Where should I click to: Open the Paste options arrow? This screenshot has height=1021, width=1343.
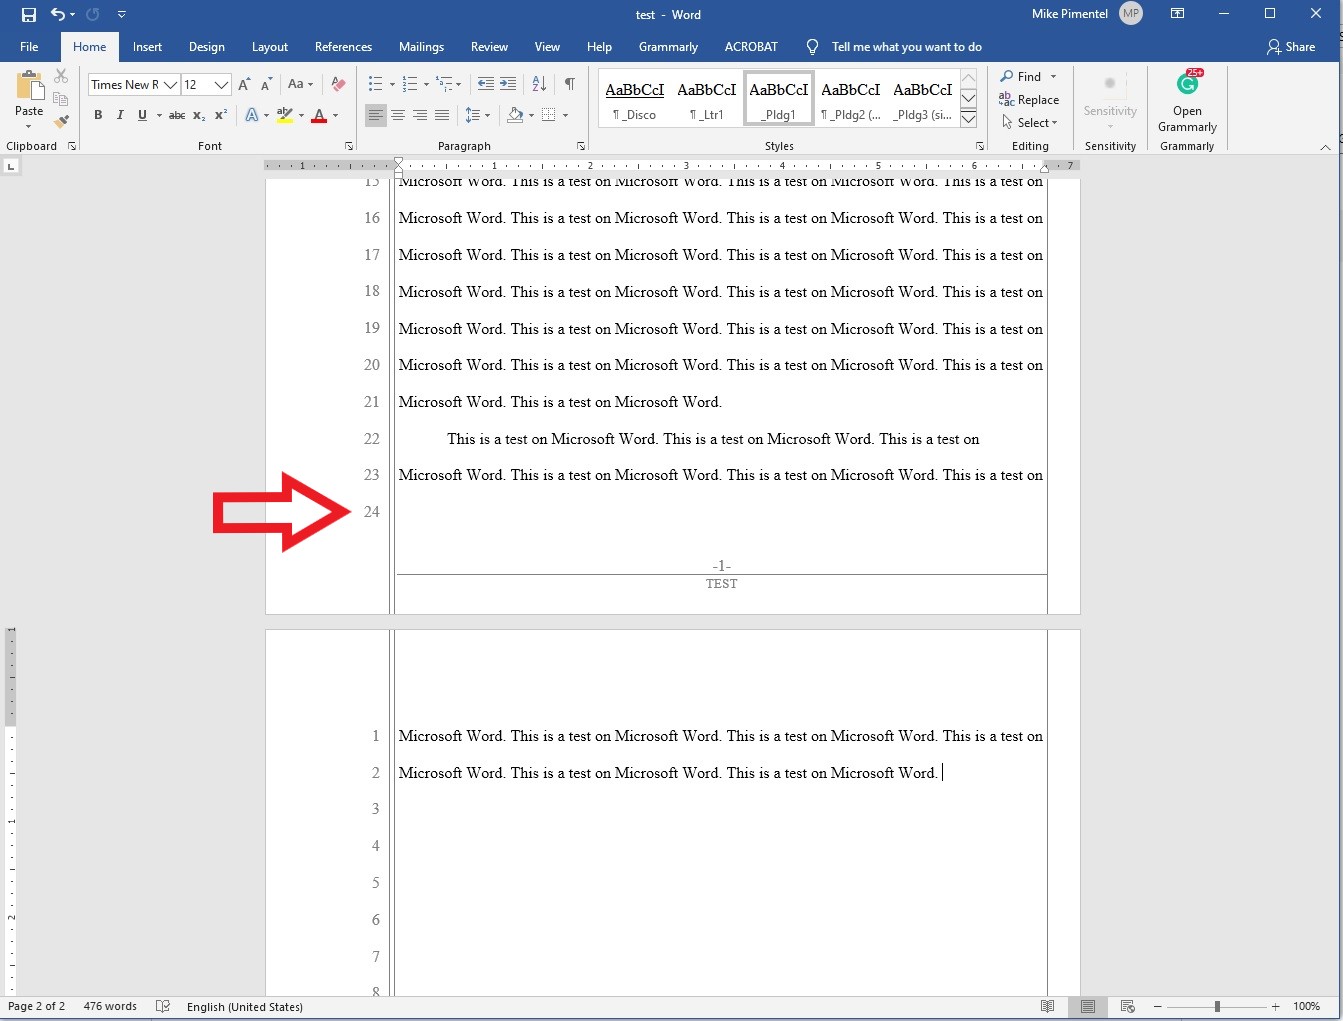pos(29,126)
